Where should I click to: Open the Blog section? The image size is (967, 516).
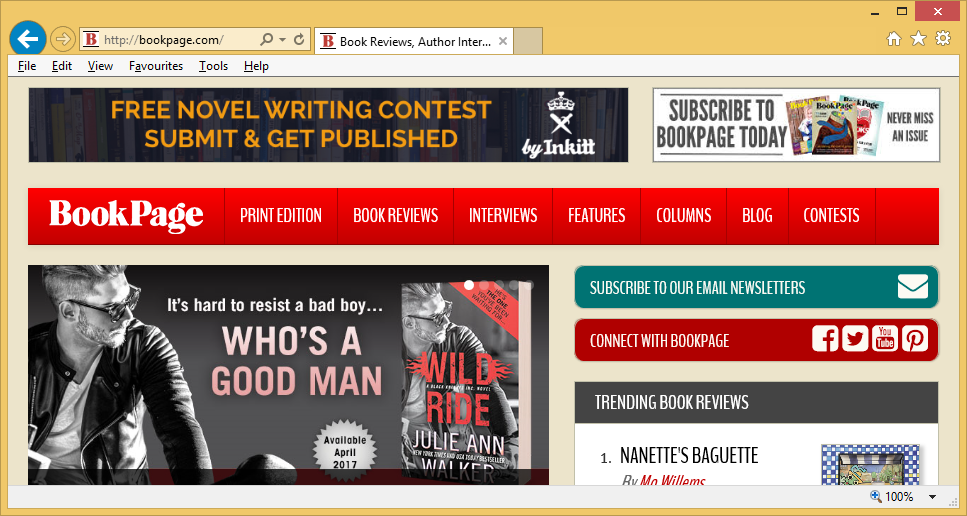point(757,216)
